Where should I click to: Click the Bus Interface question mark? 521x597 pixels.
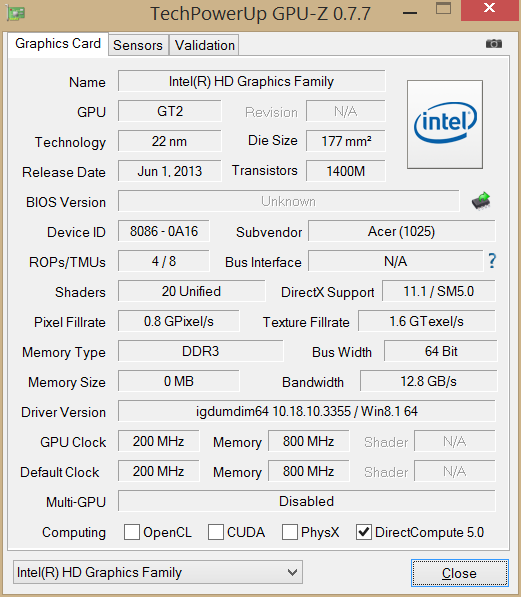492,261
